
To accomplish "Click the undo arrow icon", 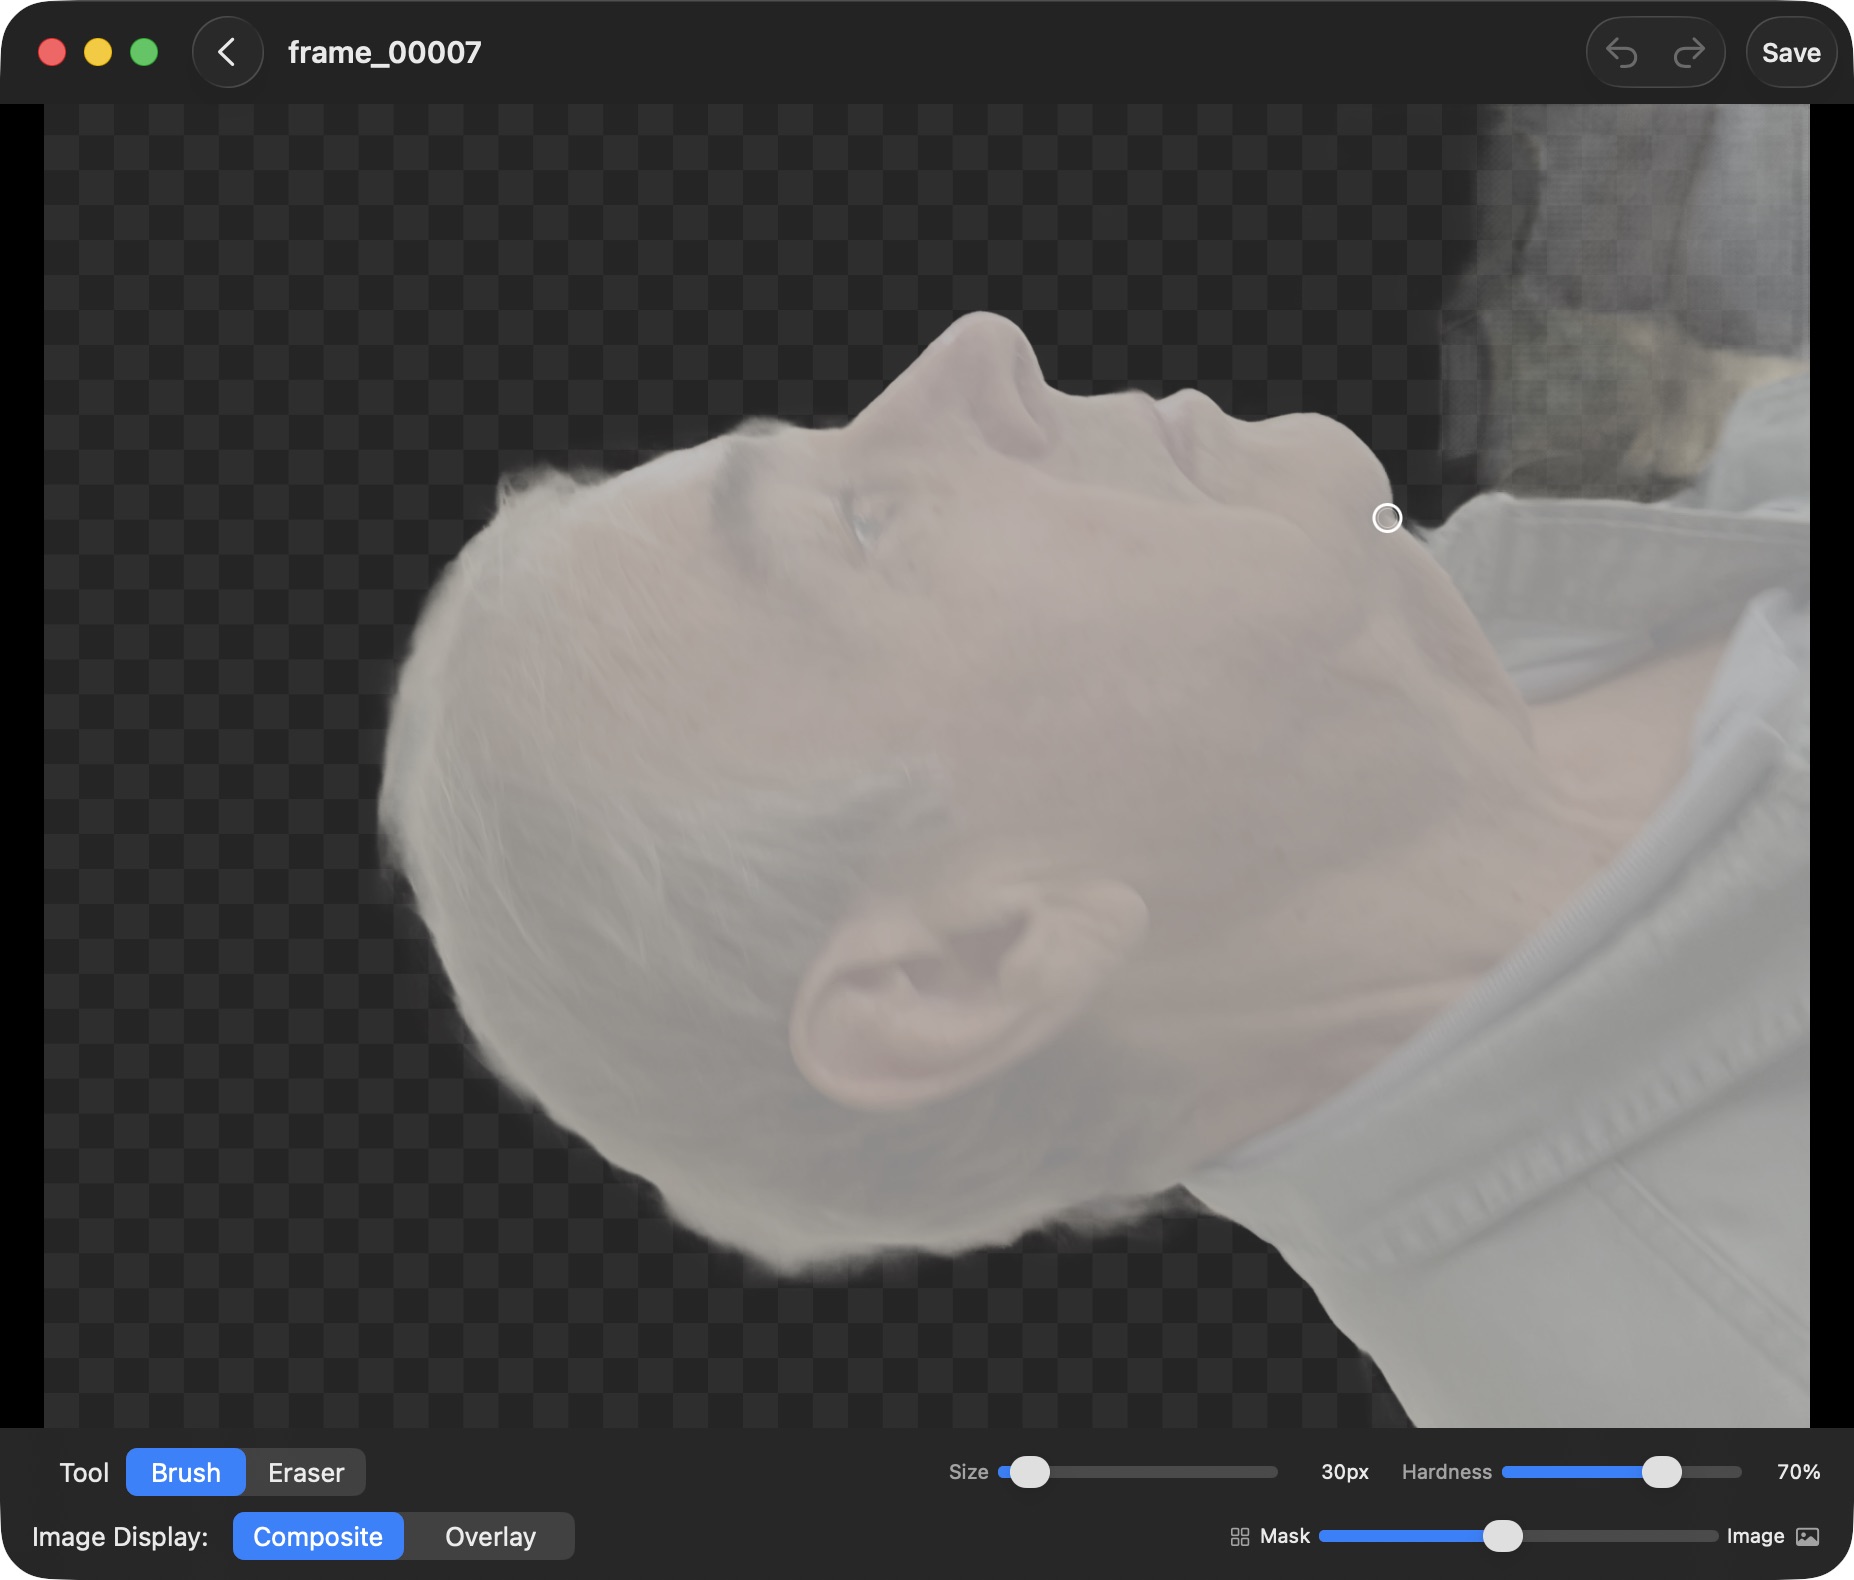I will click(1622, 52).
